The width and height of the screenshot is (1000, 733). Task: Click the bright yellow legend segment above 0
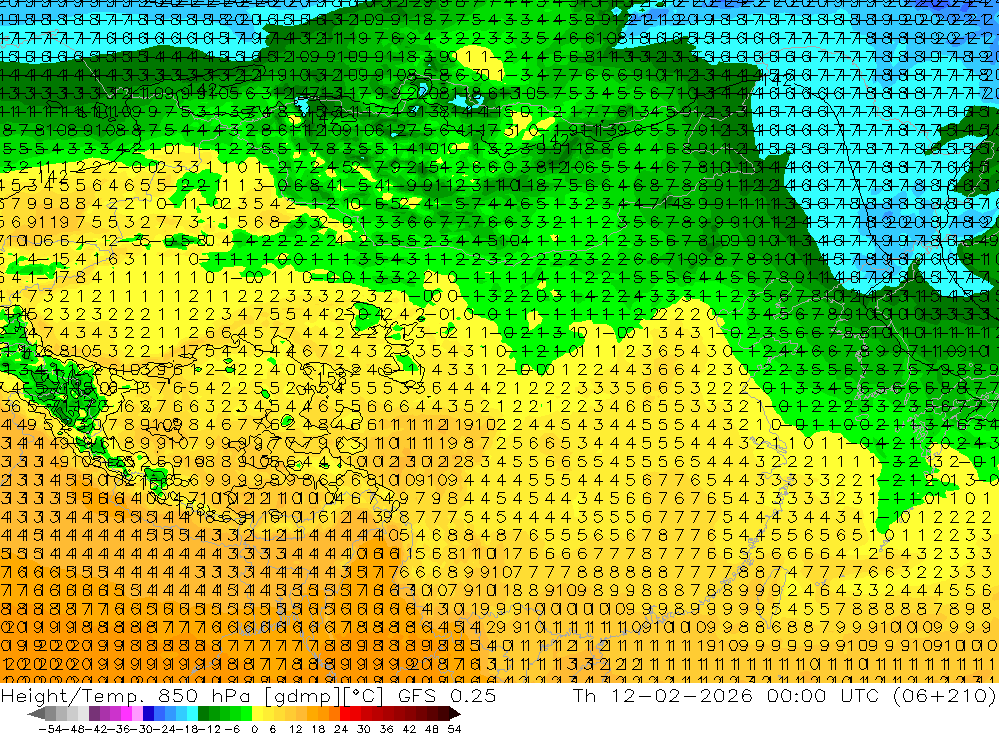click(x=257, y=713)
